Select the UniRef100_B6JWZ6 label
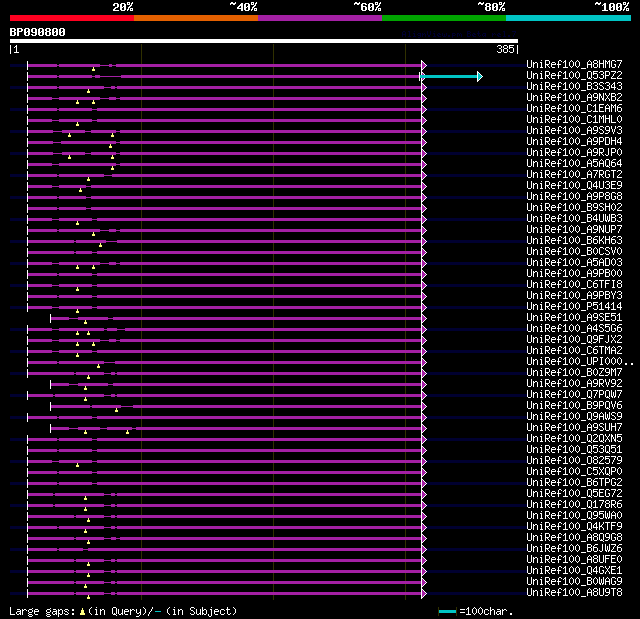640x619 pixels. 574,548
